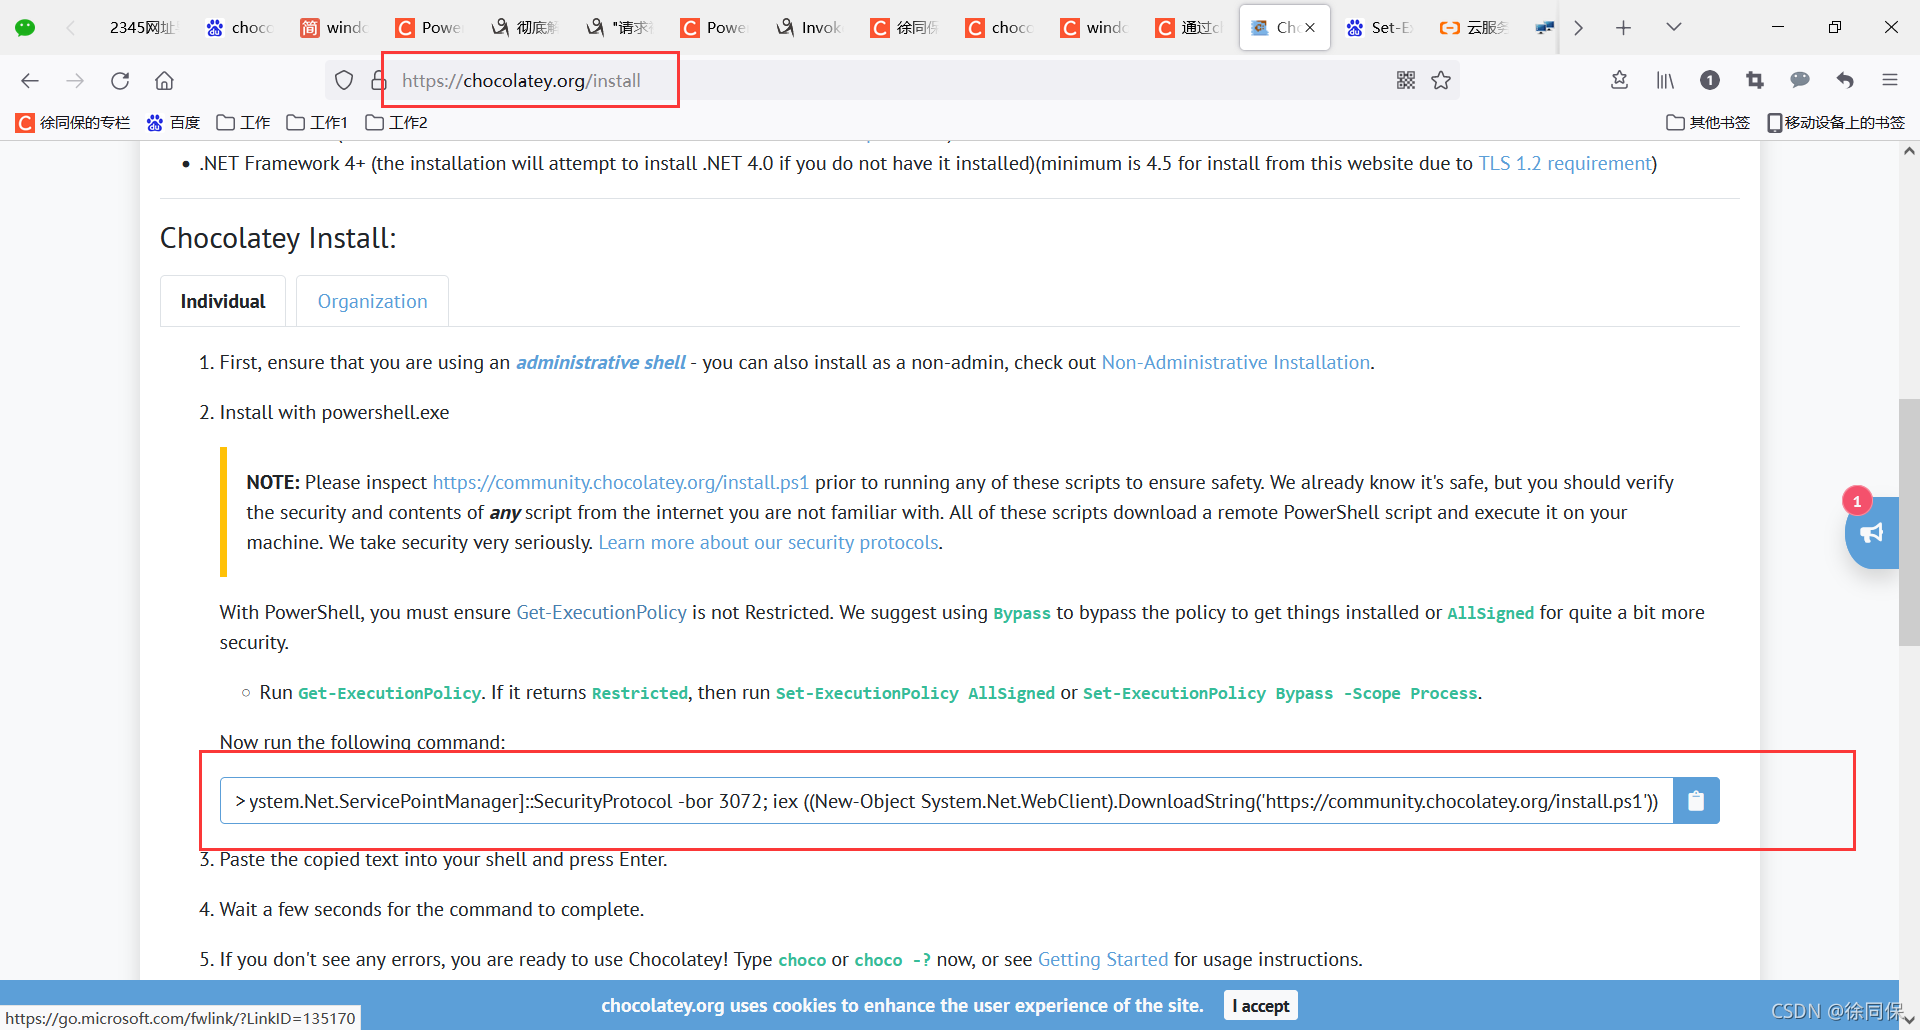Open Non-Administrative Installation link

click(x=1236, y=363)
